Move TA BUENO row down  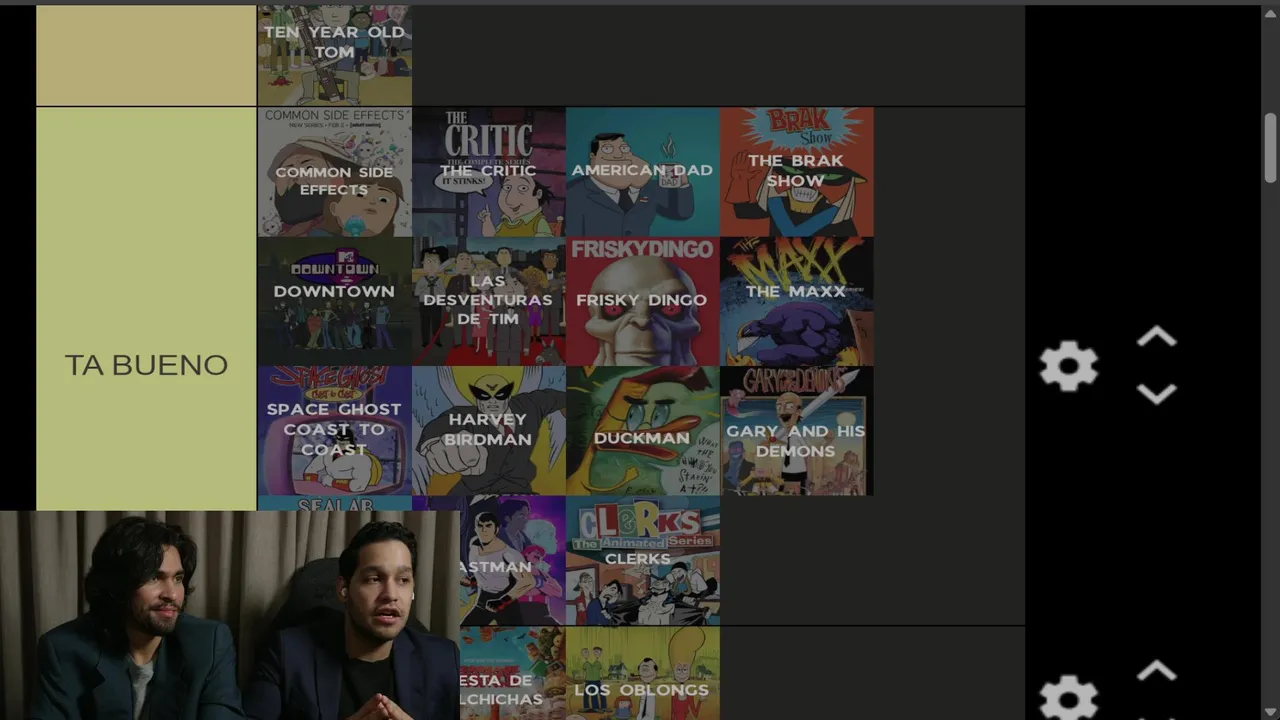tap(1156, 394)
